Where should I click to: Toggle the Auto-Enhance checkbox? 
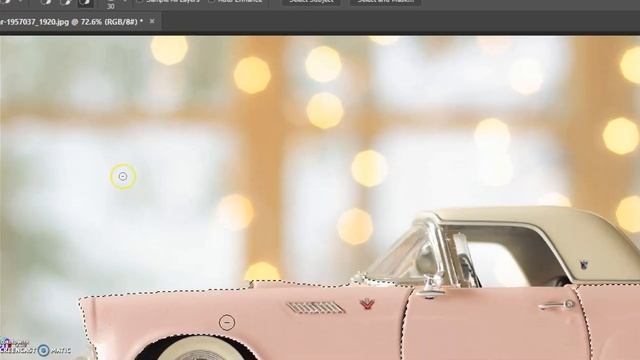pyautogui.click(x=211, y=1)
